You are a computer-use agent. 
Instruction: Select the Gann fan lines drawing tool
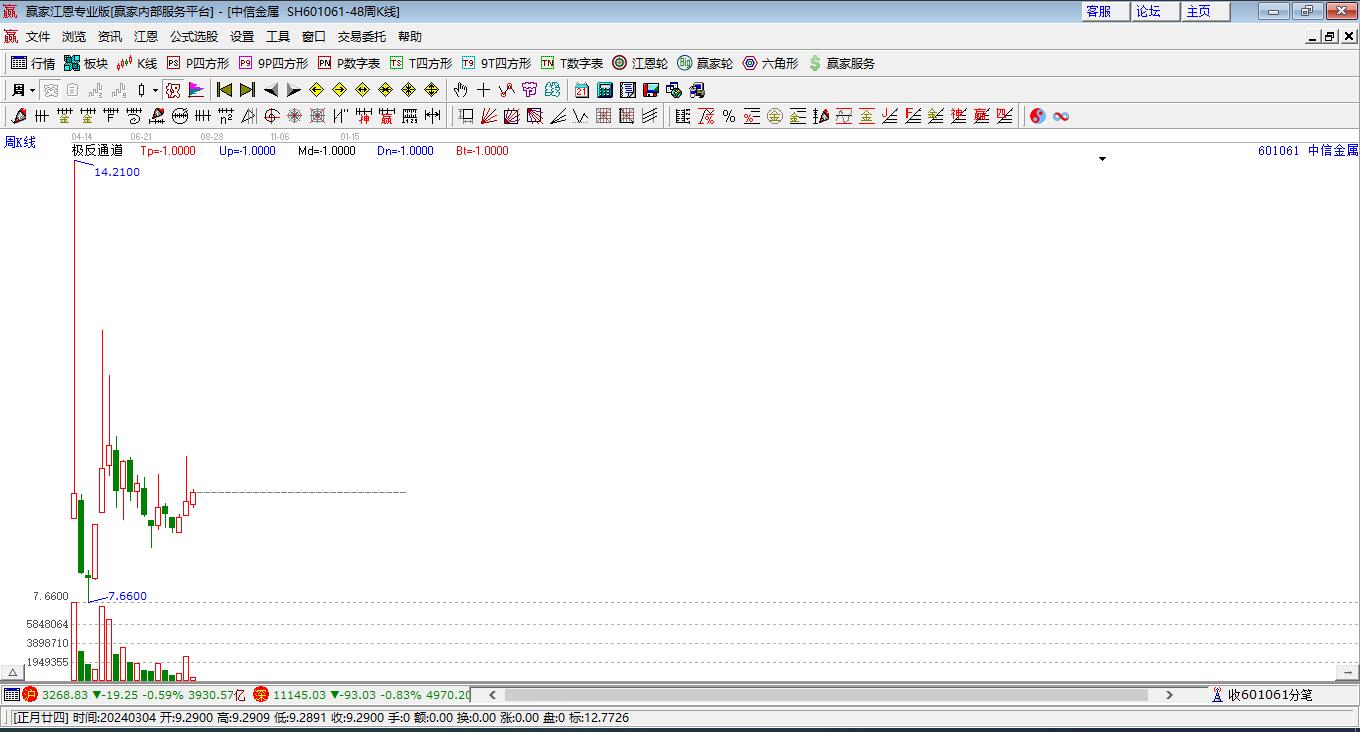(489, 116)
